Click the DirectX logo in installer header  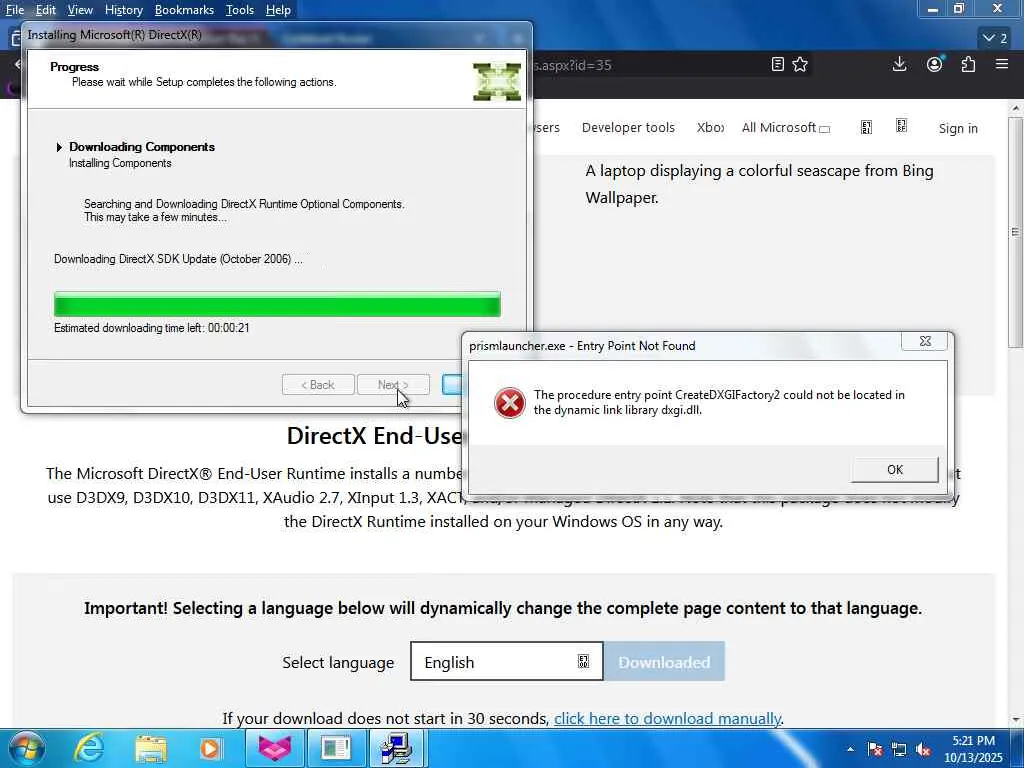(497, 82)
